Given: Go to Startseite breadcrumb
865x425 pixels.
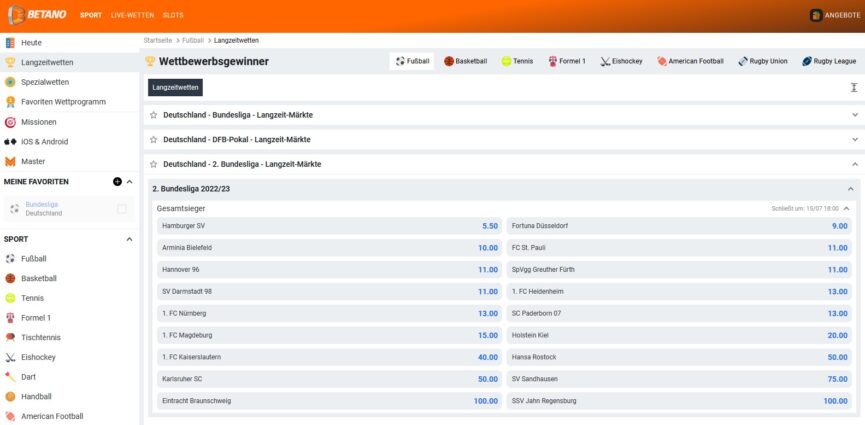Looking at the screenshot, I should pyautogui.click(x=158, y=40).
